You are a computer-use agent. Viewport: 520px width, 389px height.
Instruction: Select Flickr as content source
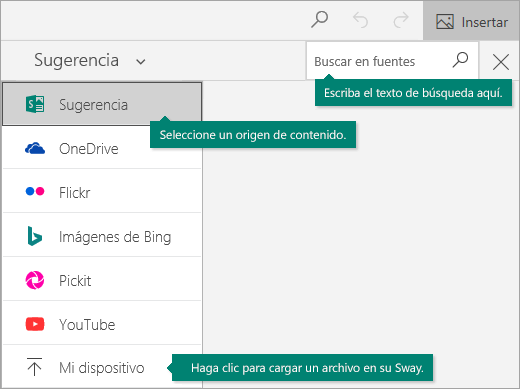[102, 192]
